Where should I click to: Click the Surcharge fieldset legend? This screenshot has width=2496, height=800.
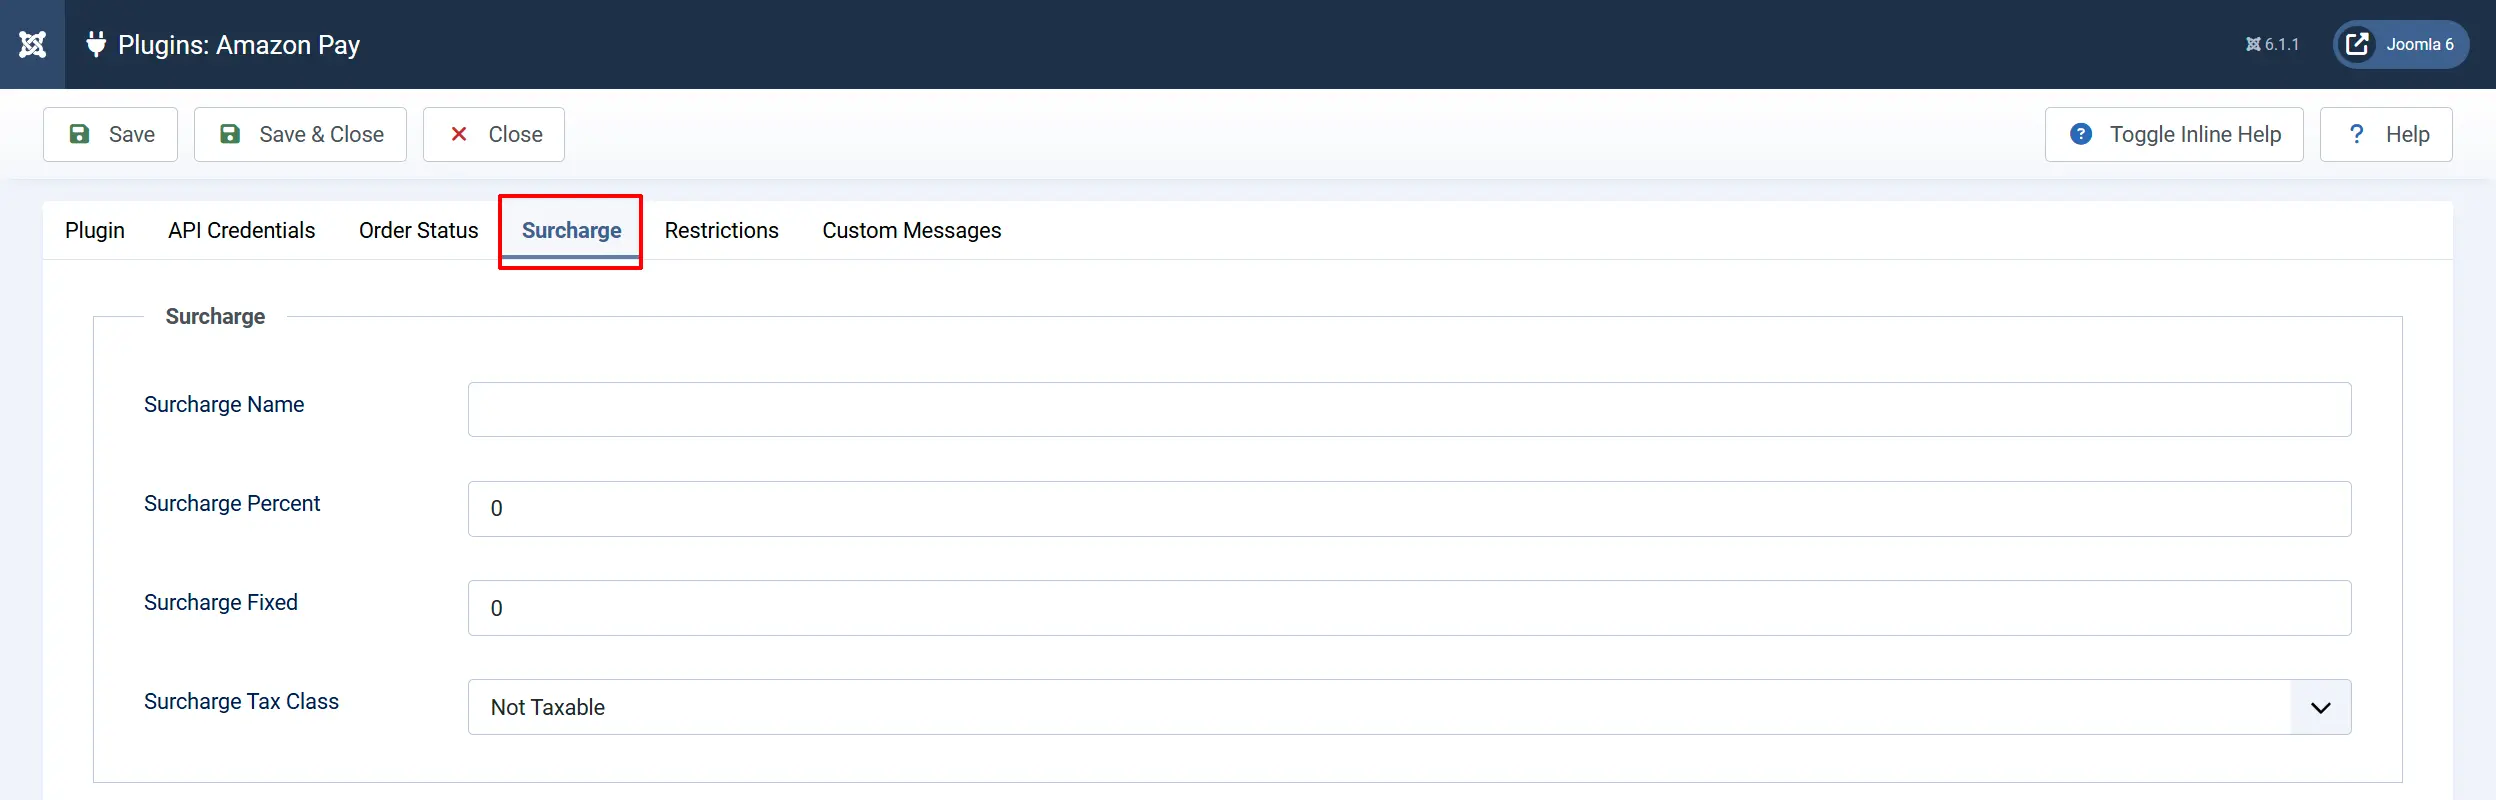215,316
